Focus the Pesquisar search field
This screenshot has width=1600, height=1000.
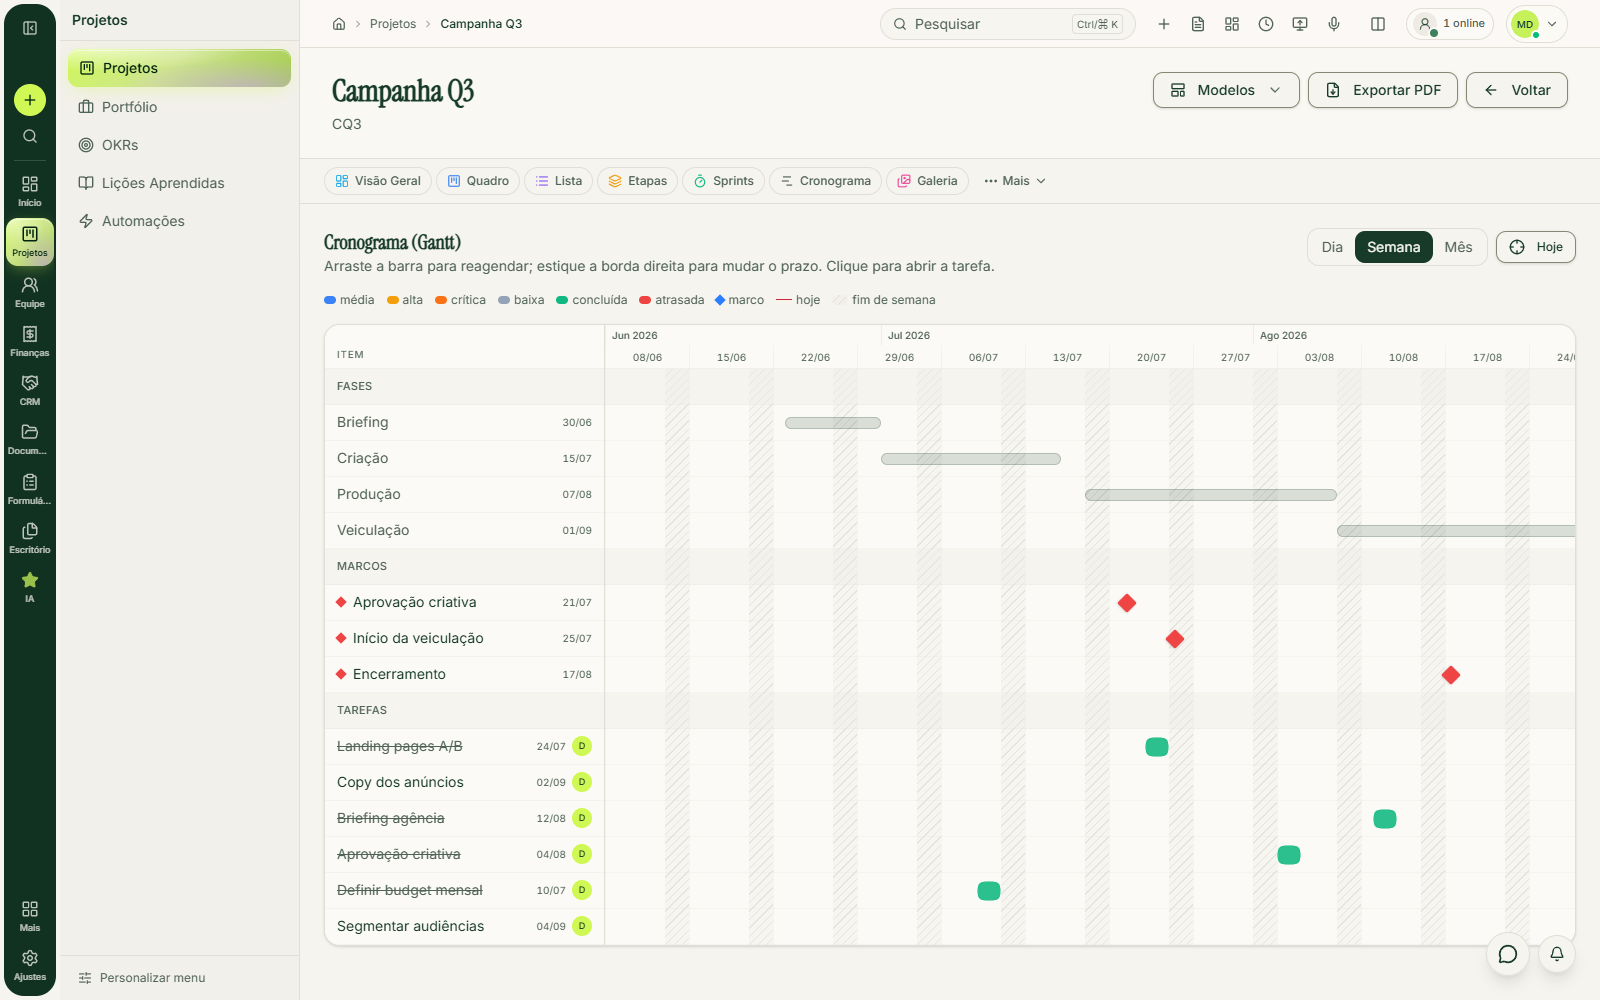click(1008, 24)
